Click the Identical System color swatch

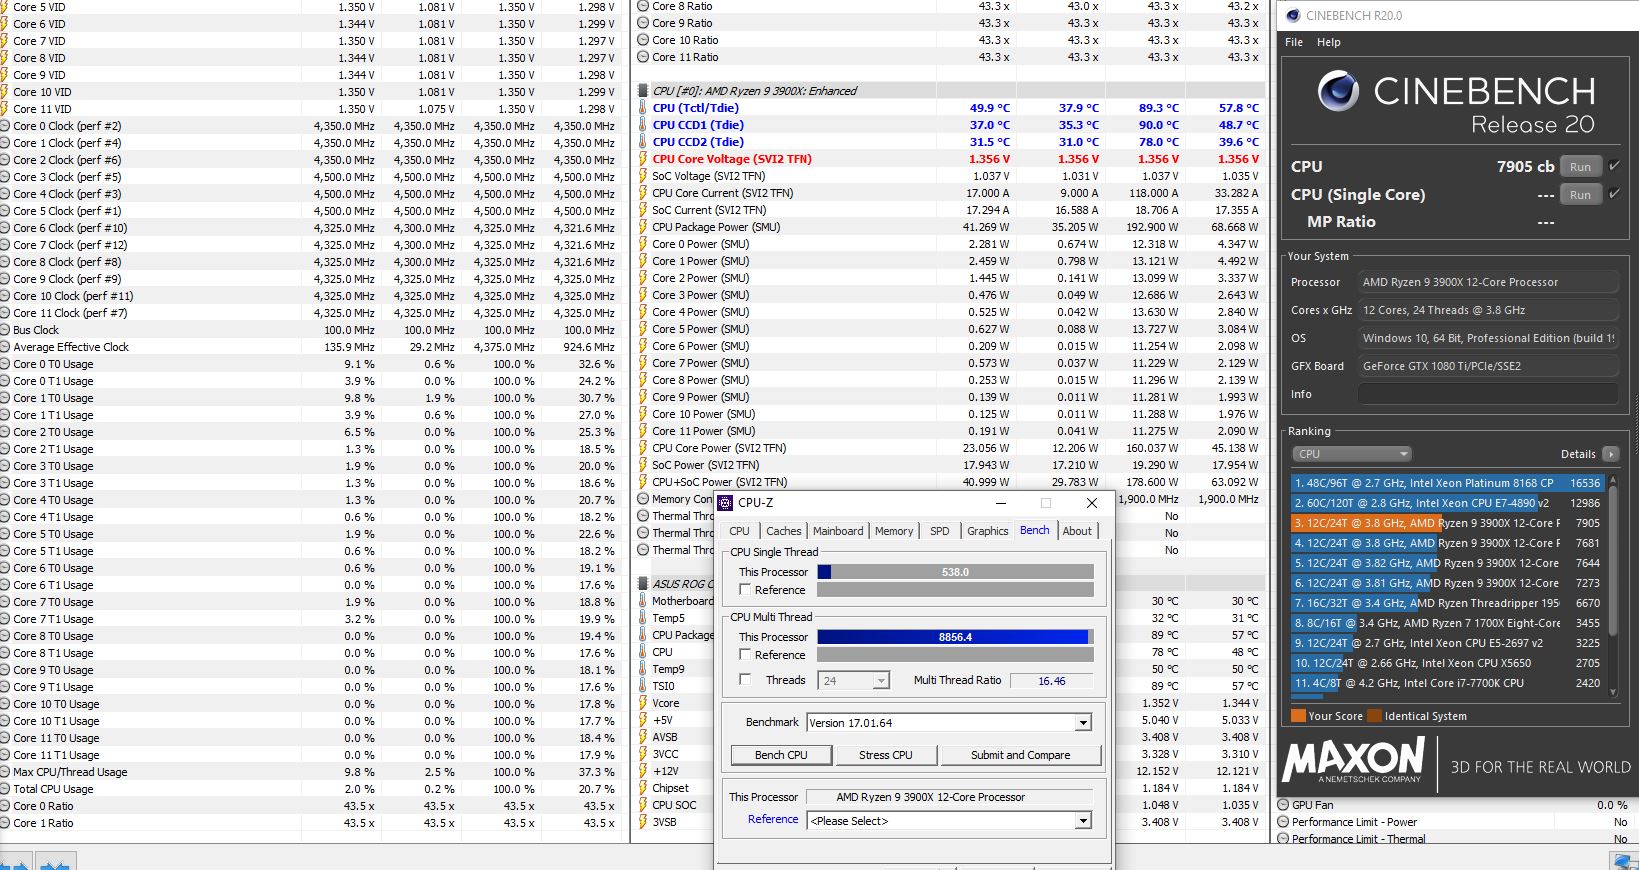tap(1375, 716)
